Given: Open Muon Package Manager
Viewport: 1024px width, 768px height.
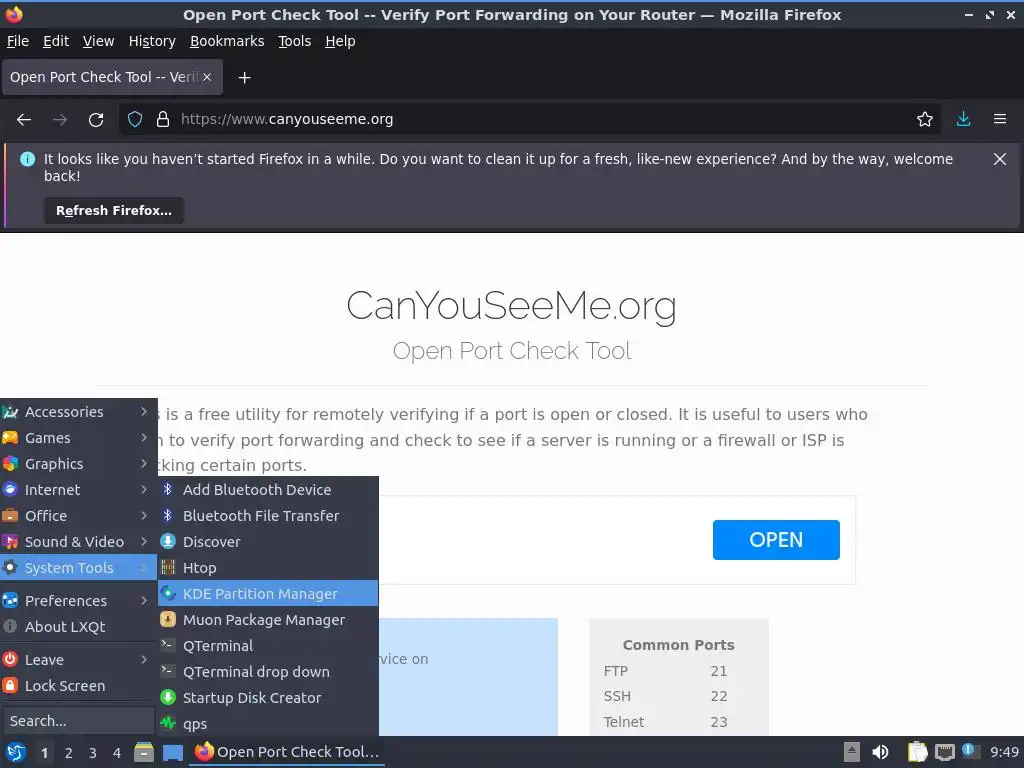Looking at the screenshot, I should (x=268, y=620).
